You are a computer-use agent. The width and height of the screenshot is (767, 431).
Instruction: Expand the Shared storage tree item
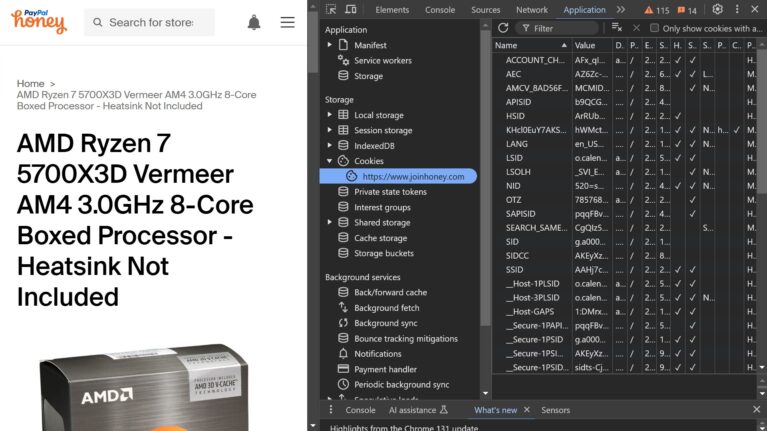point(330,223)
